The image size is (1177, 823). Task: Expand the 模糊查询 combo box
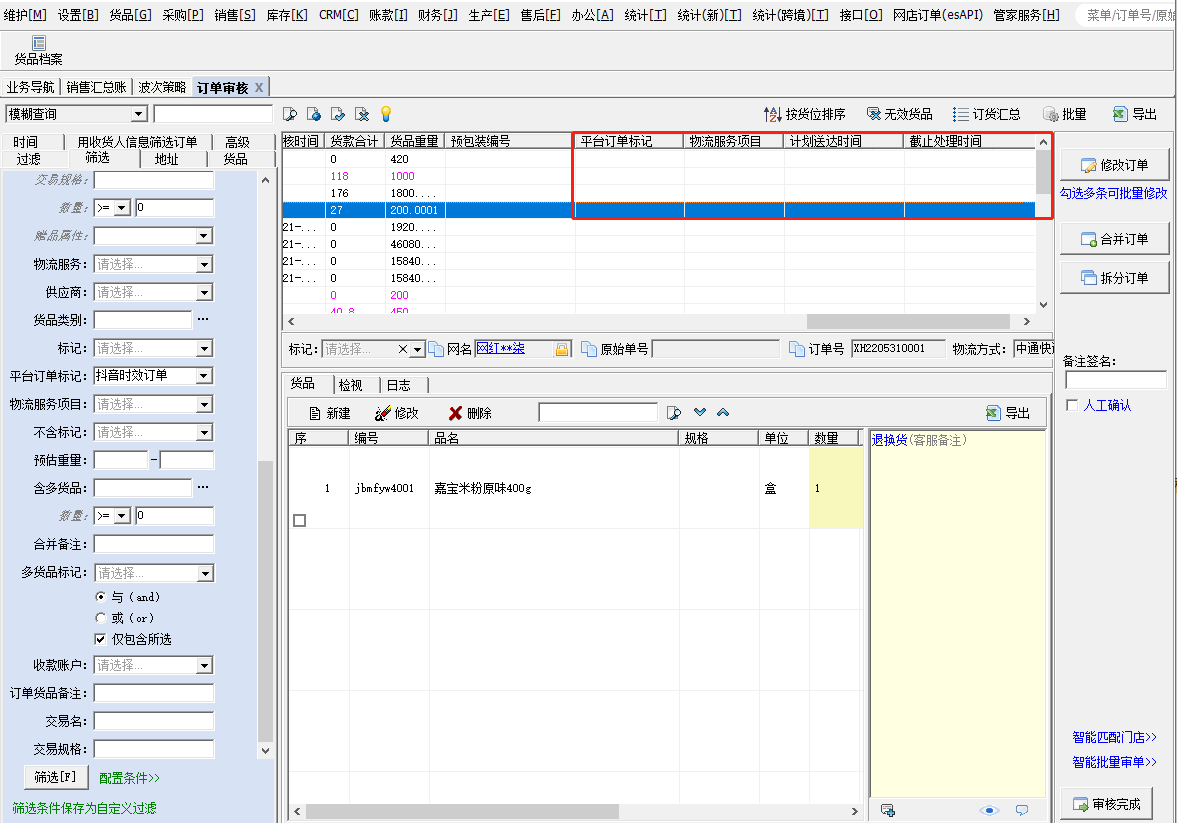(x=139, y=114)
